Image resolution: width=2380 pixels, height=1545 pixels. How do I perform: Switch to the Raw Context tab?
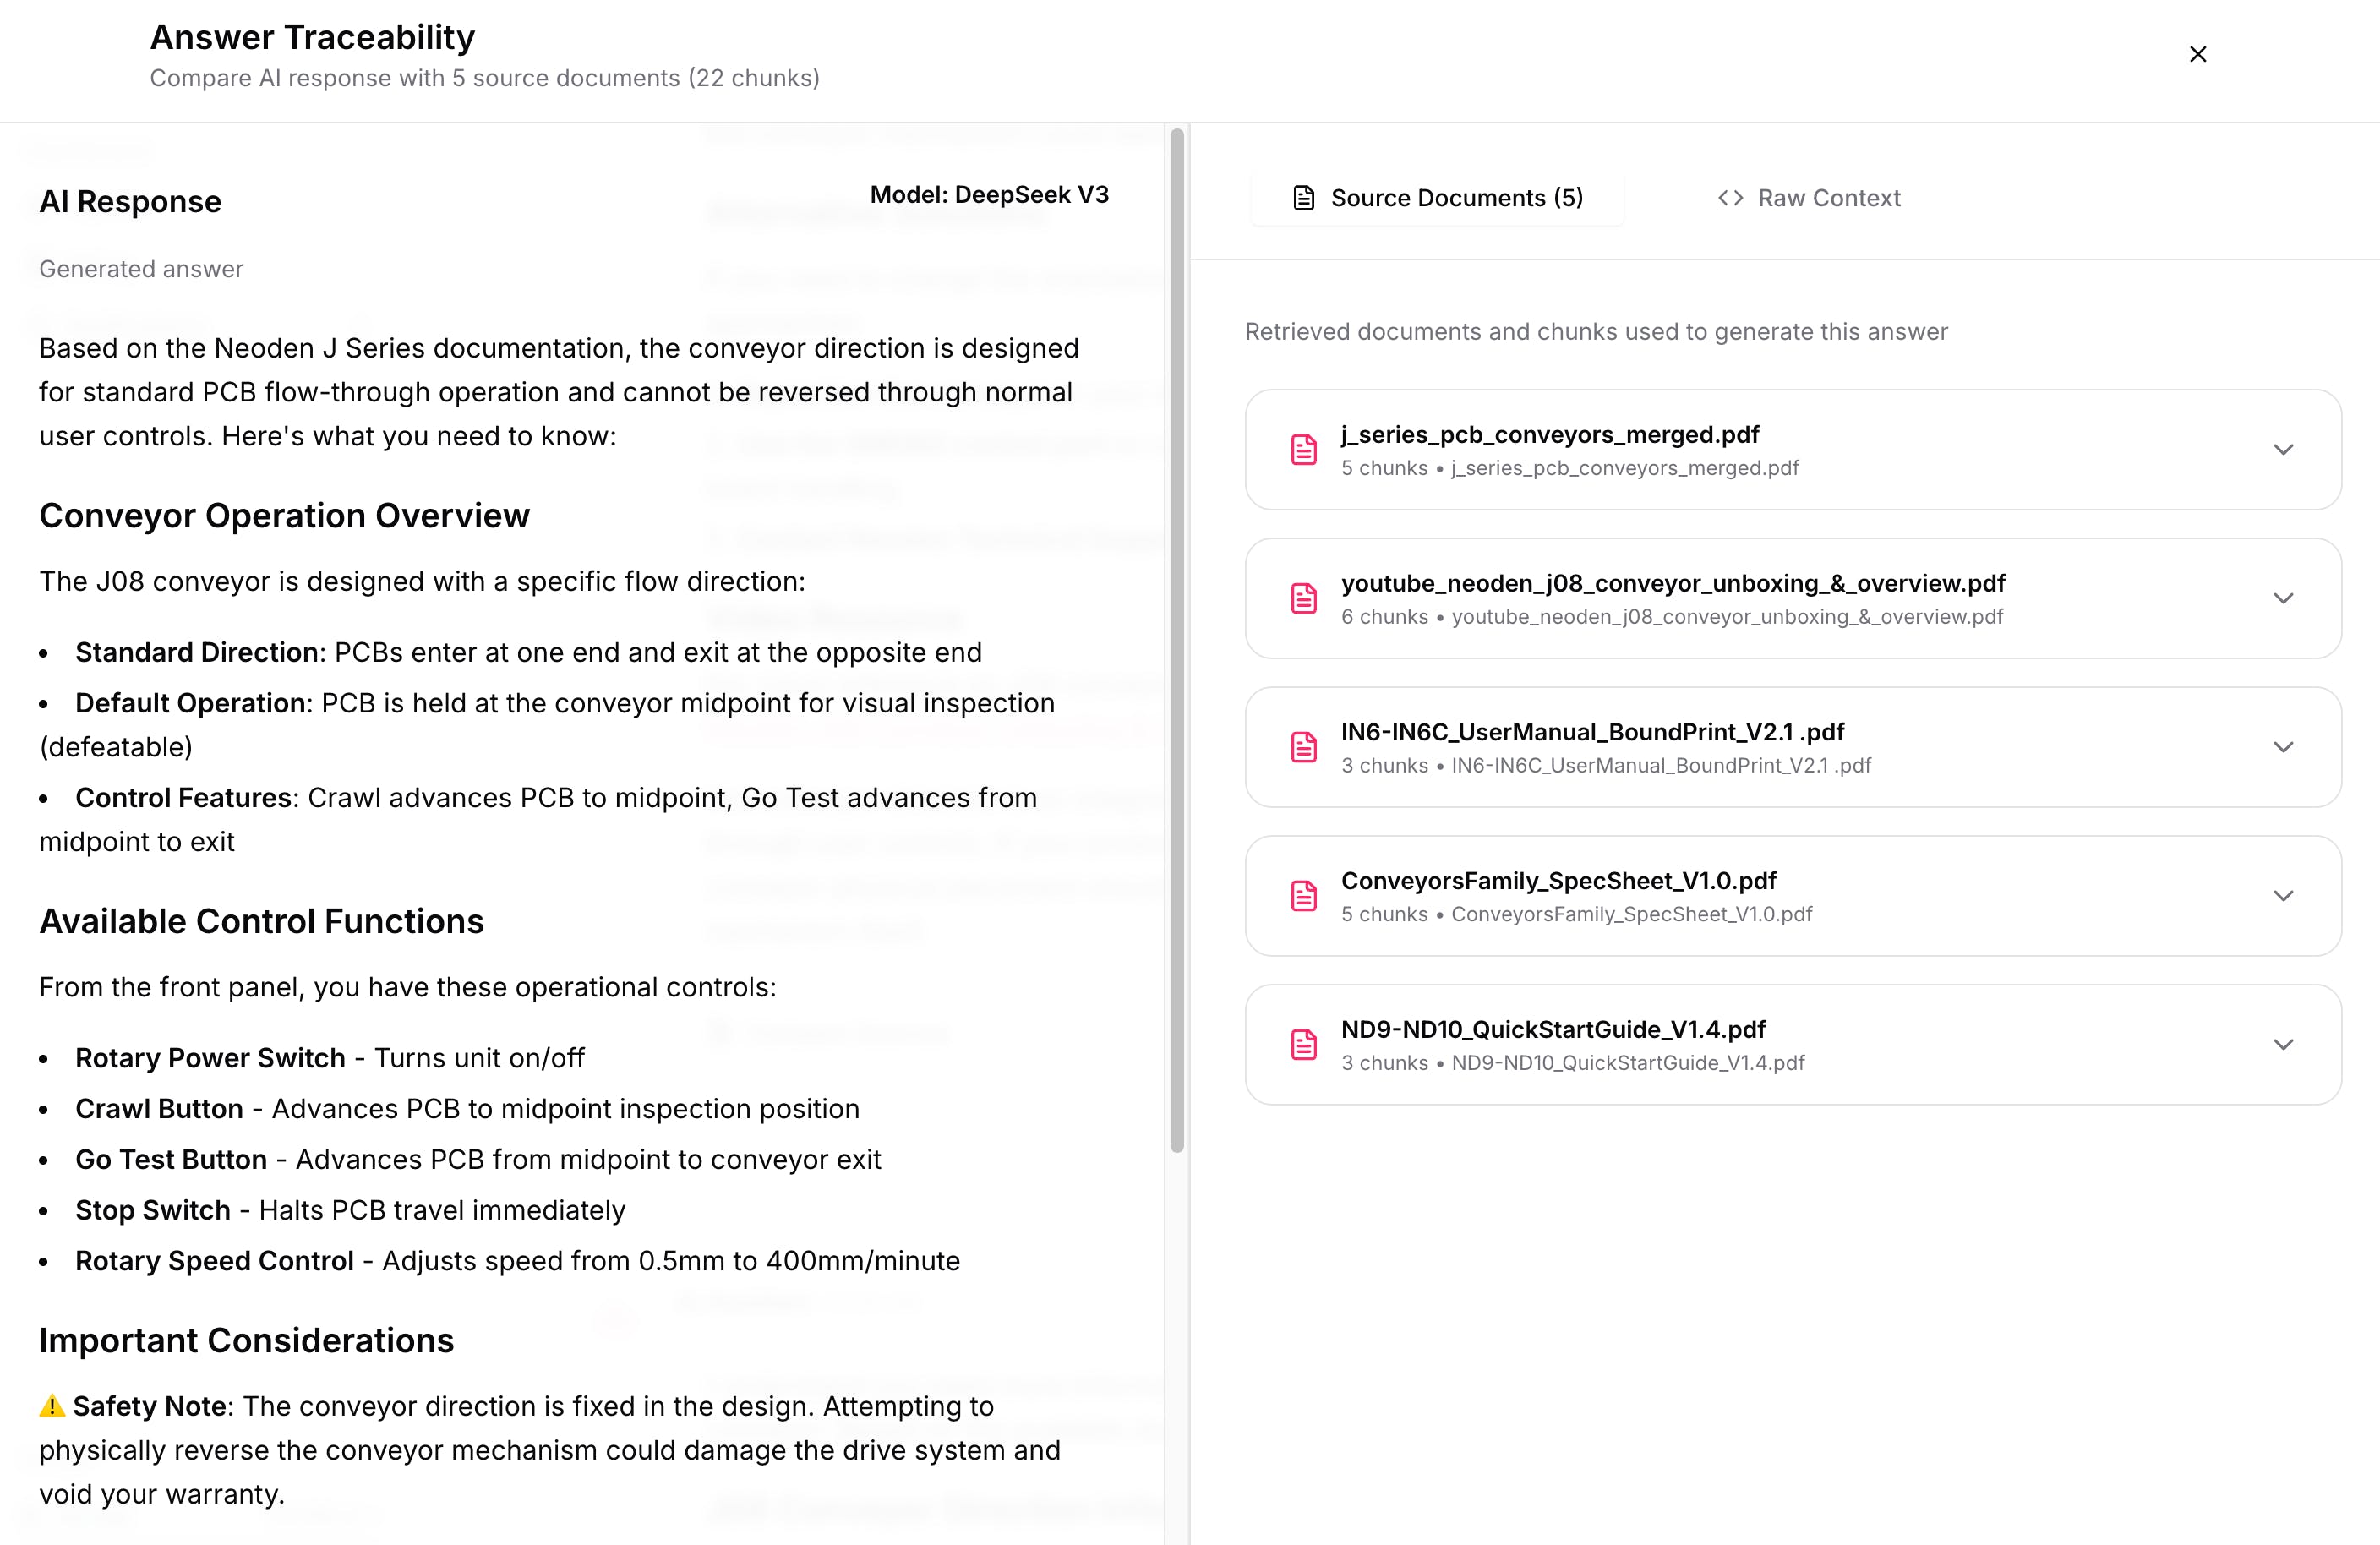(1809, 198)
